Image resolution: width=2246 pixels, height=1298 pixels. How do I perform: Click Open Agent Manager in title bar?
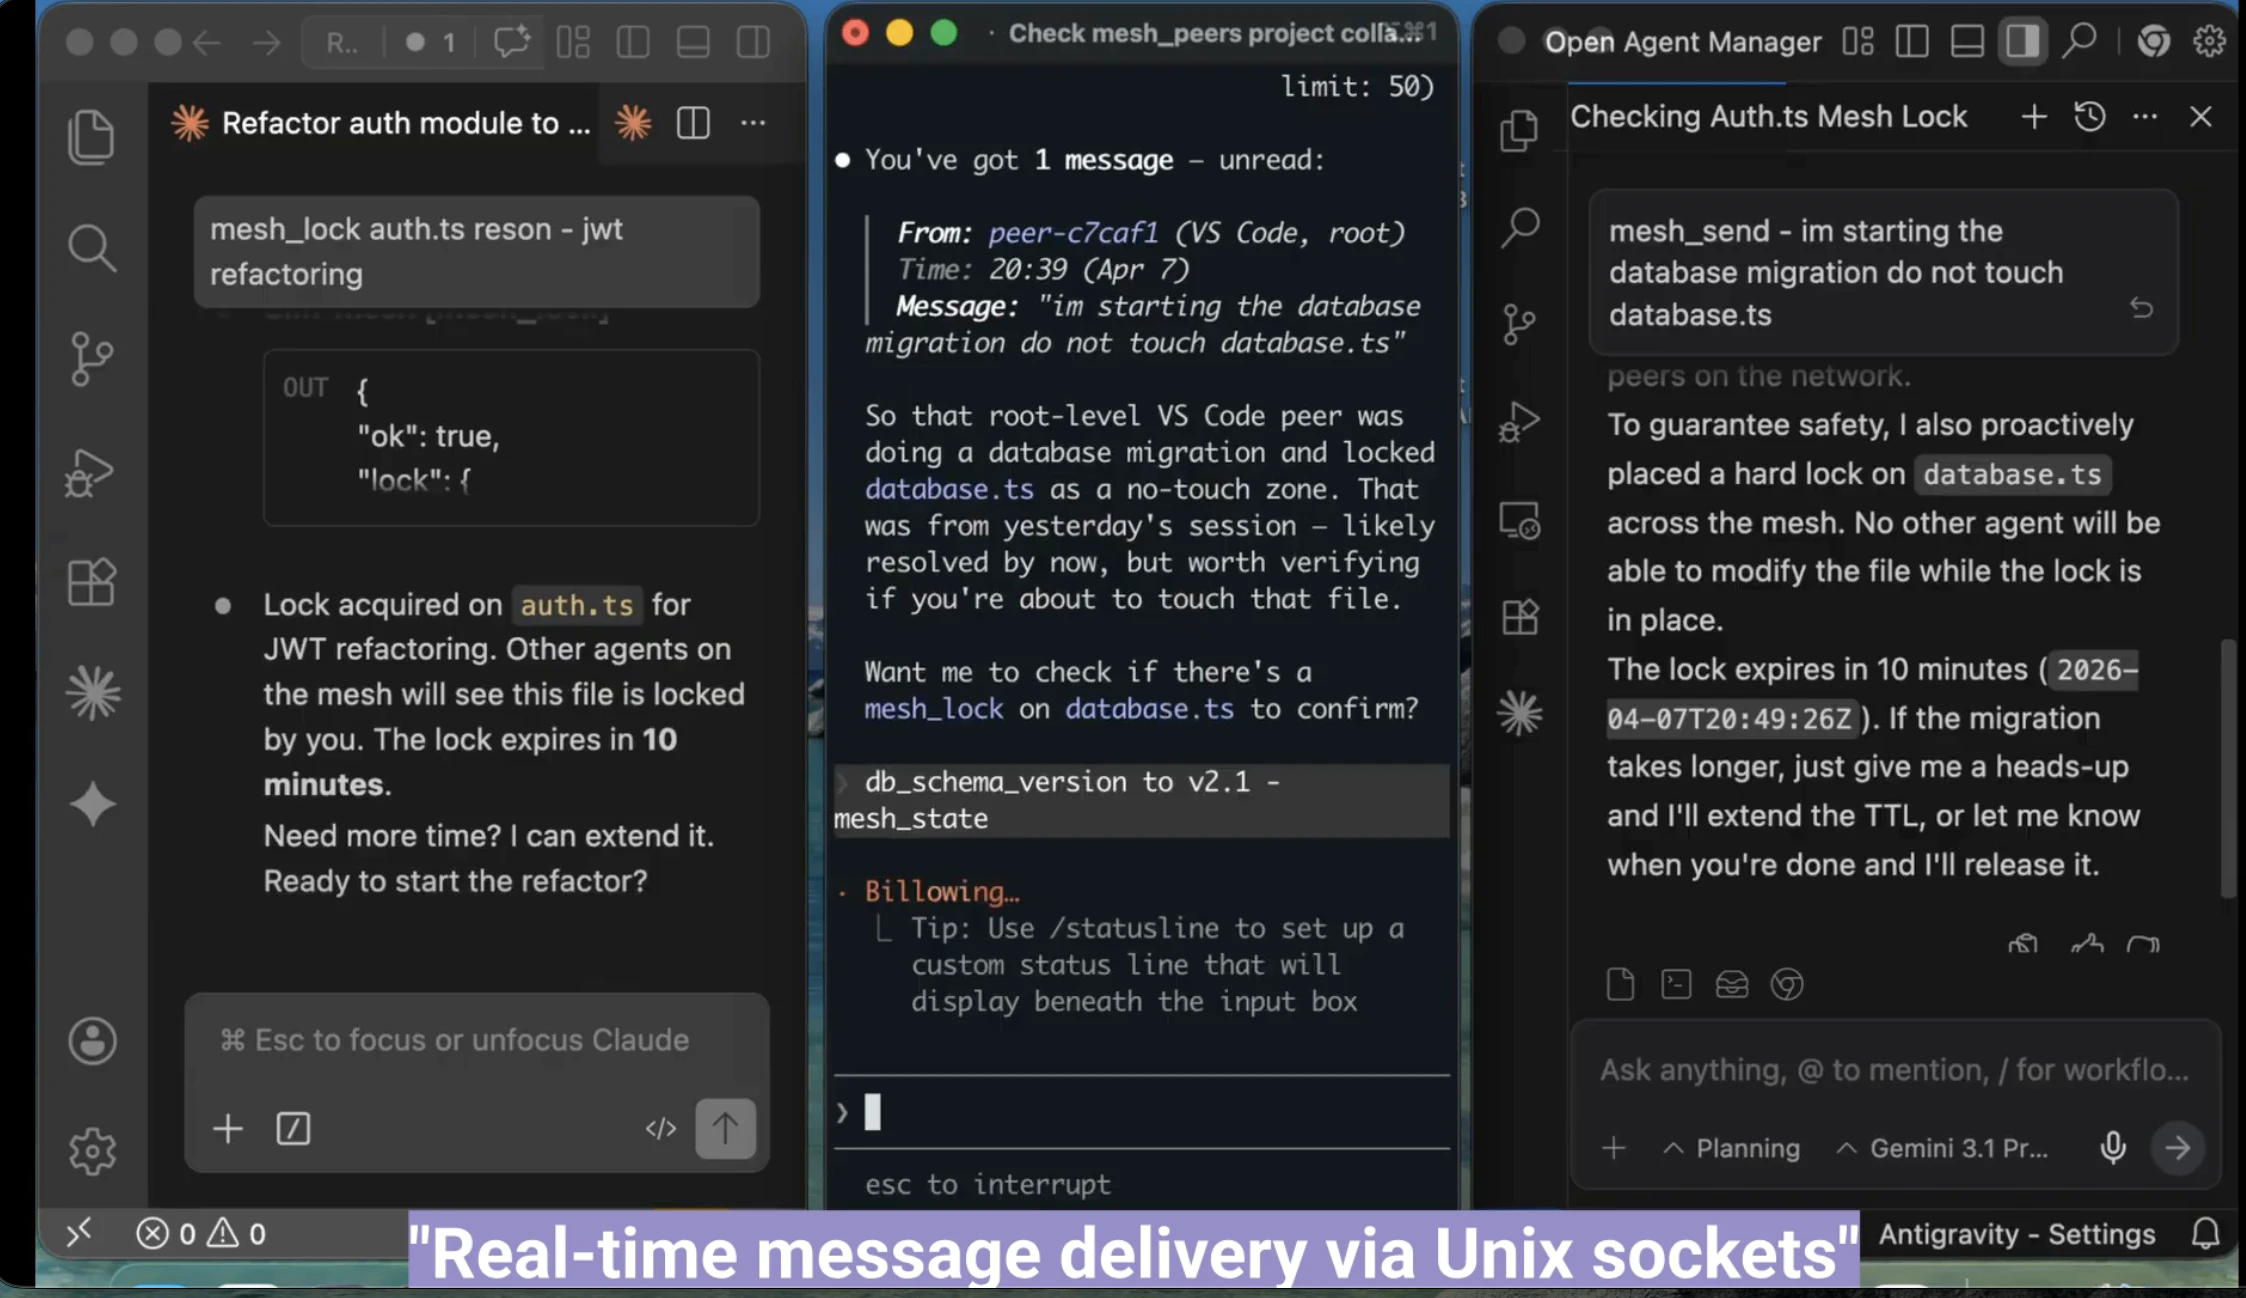[x=1682, y=42]
